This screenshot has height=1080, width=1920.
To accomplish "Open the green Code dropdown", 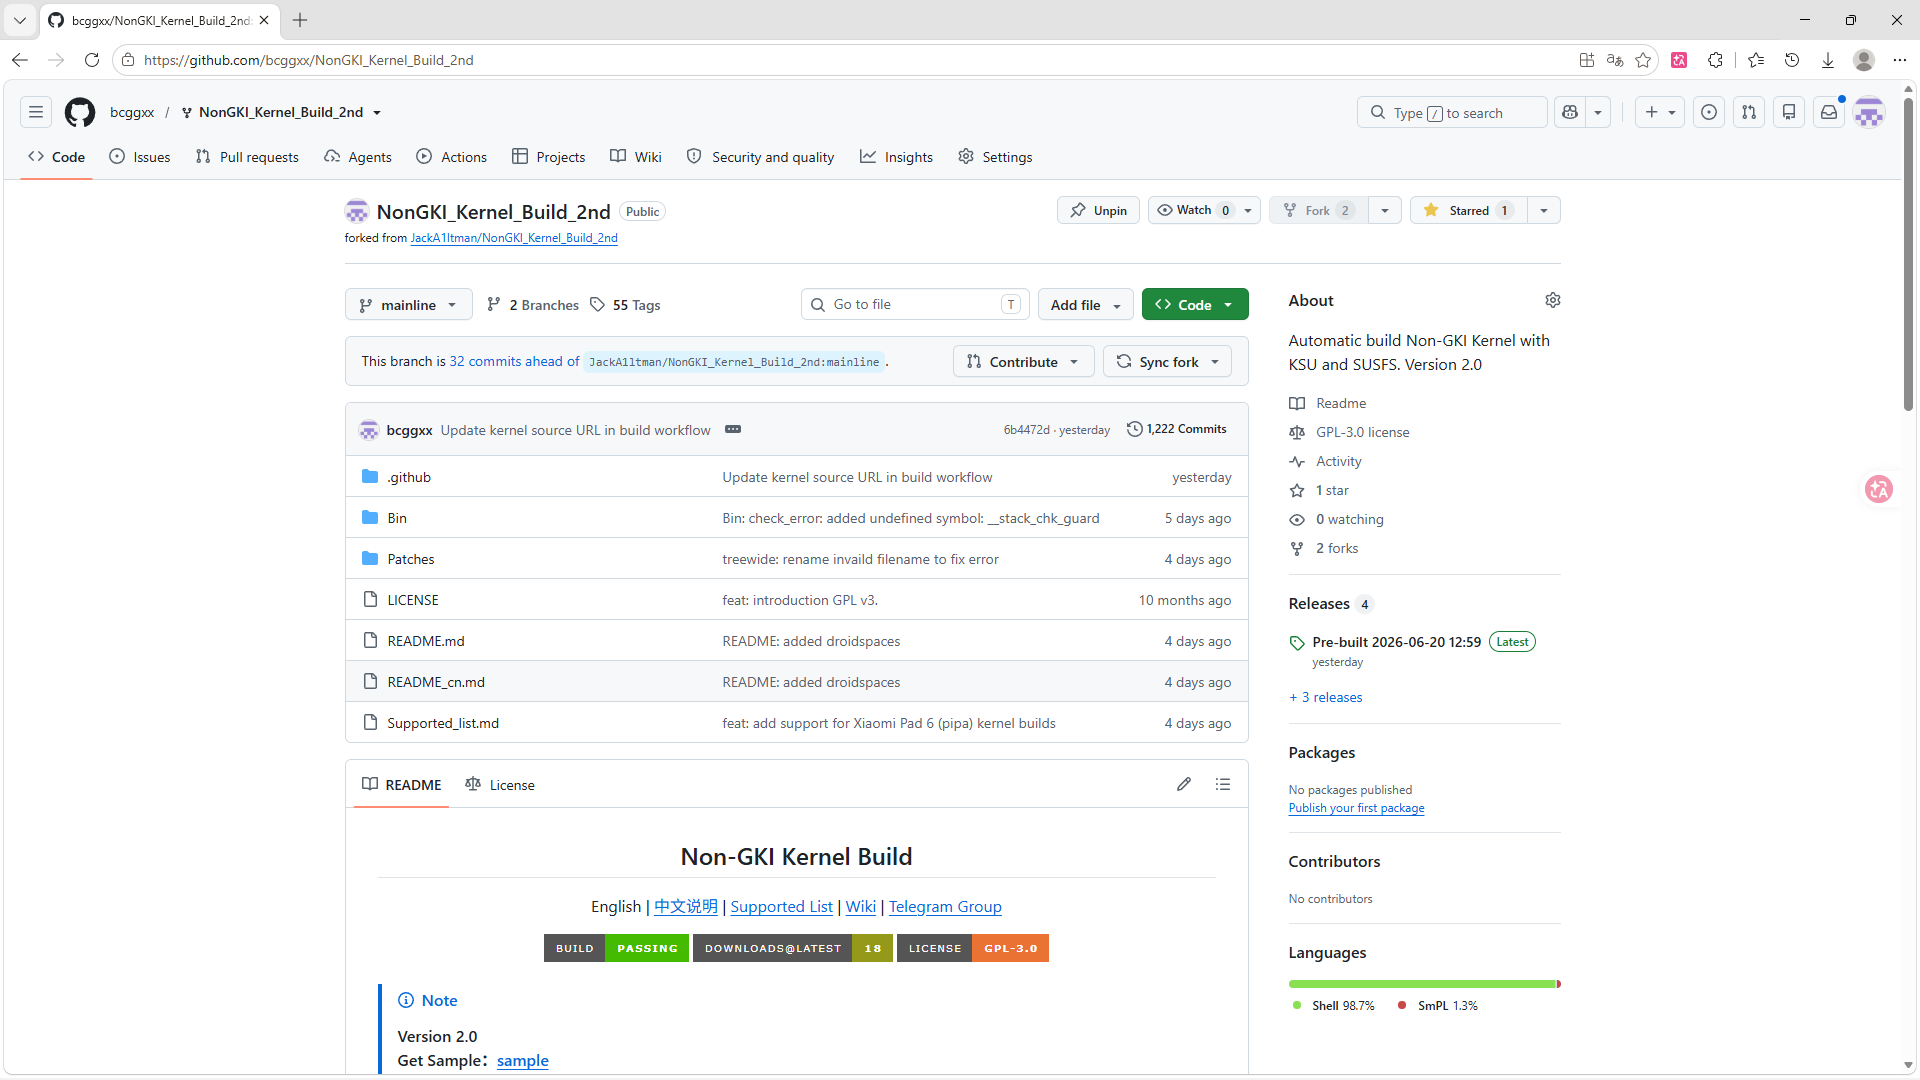I will pos(1195,305).
